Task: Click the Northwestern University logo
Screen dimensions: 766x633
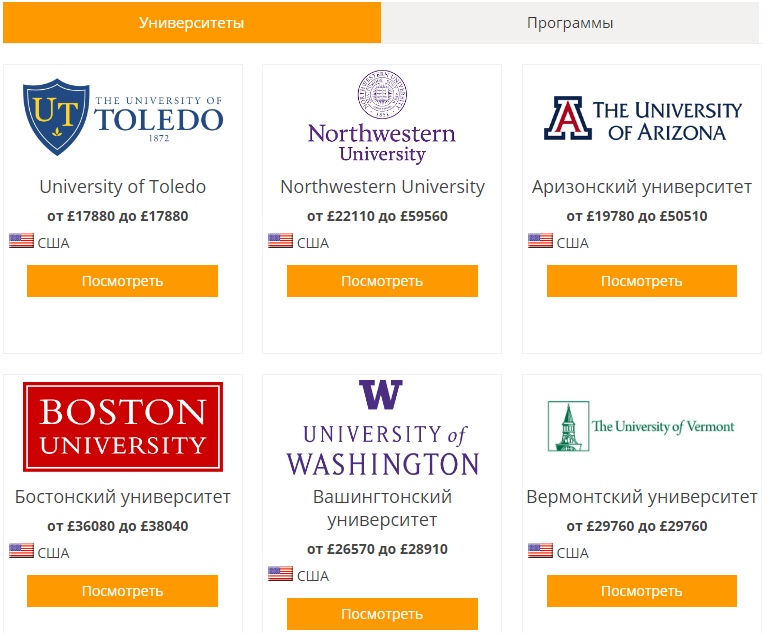Action: tap(382, 117)
